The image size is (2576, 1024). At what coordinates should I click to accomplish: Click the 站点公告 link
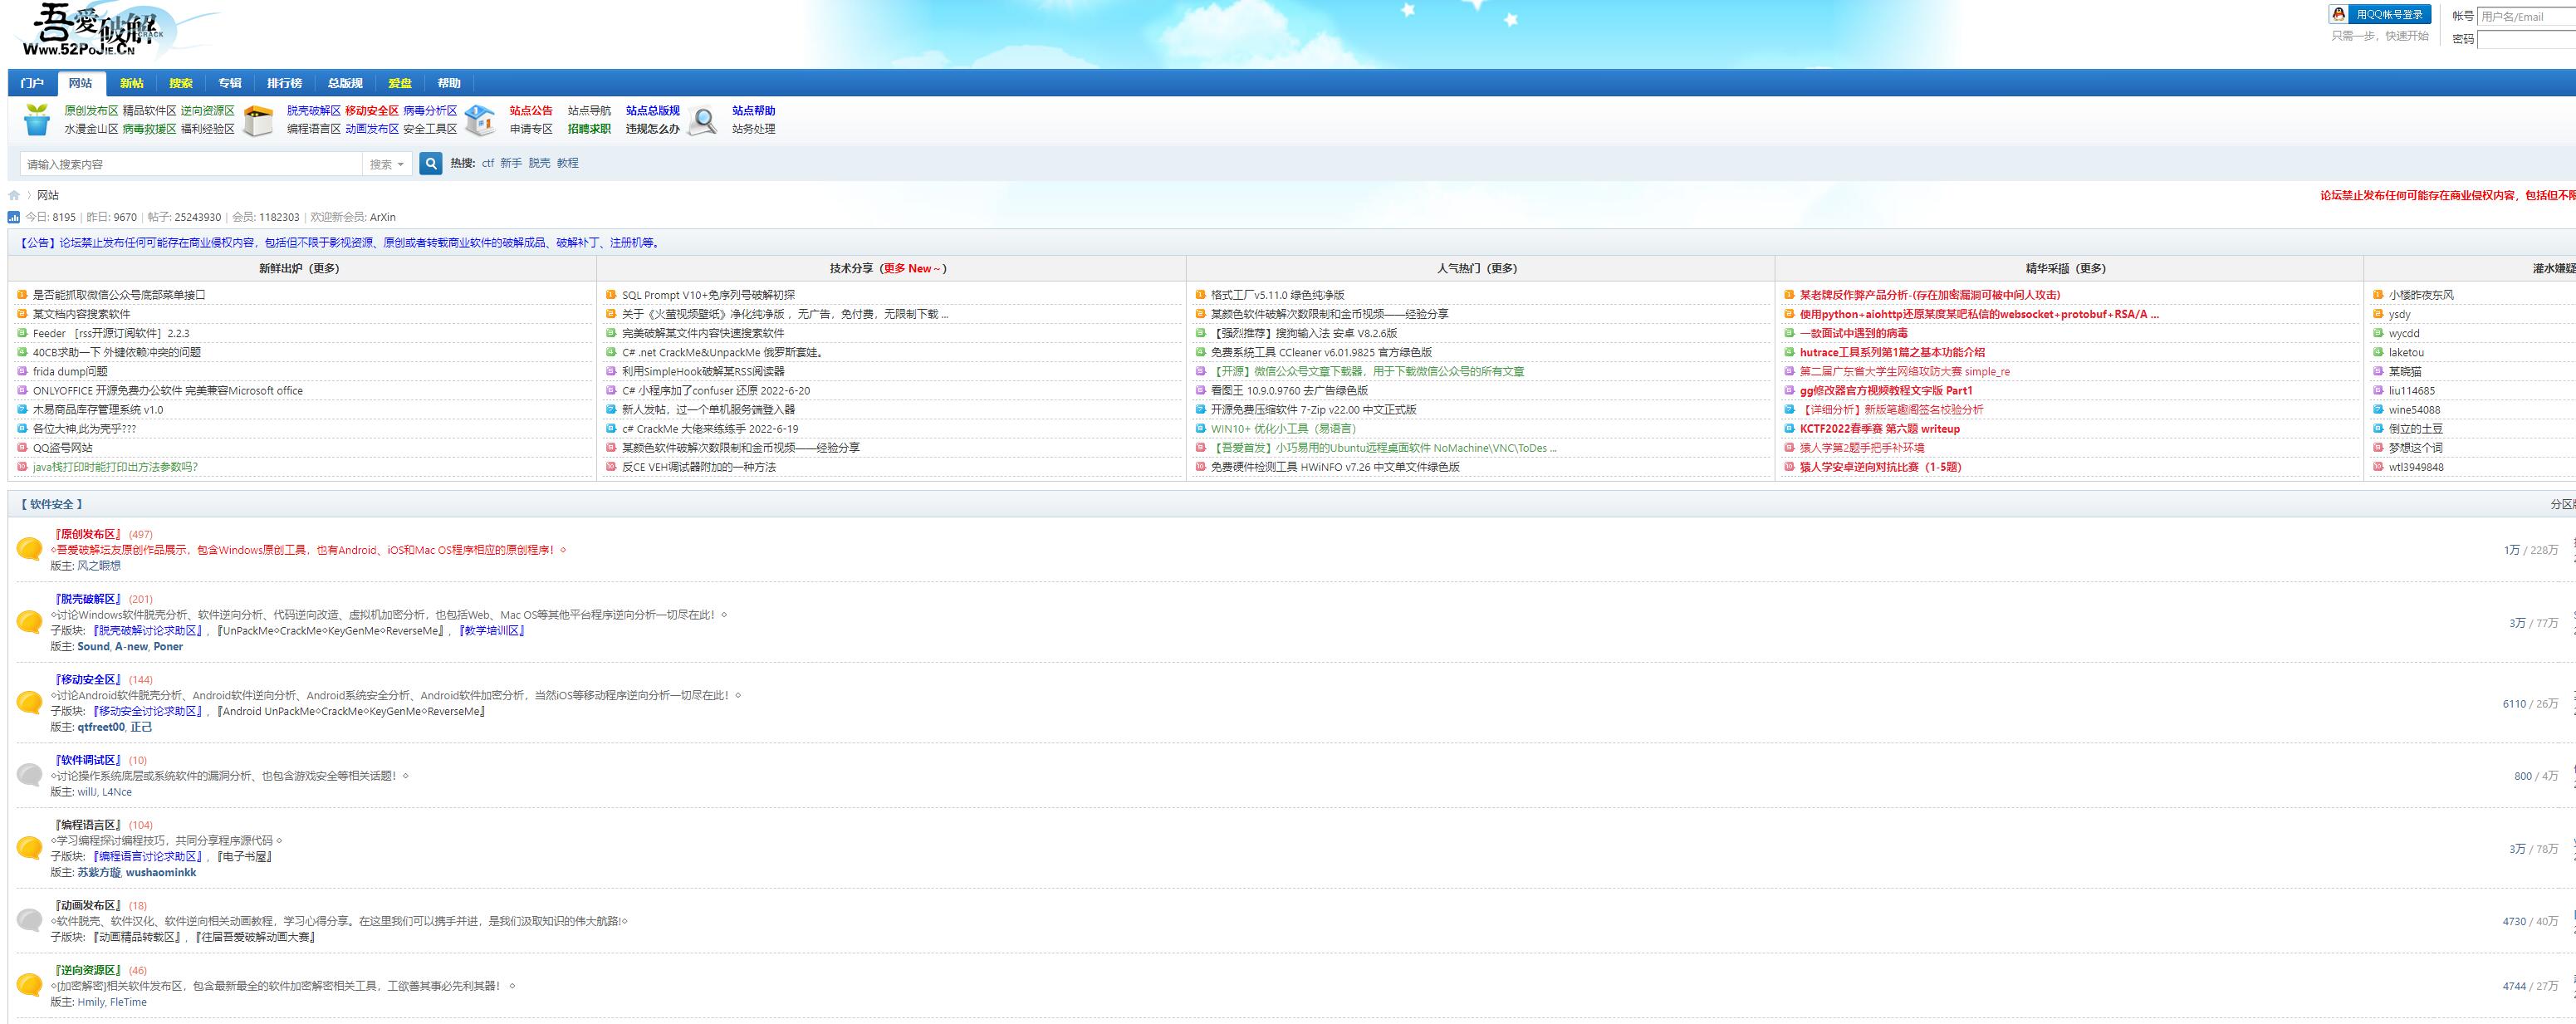531,111
